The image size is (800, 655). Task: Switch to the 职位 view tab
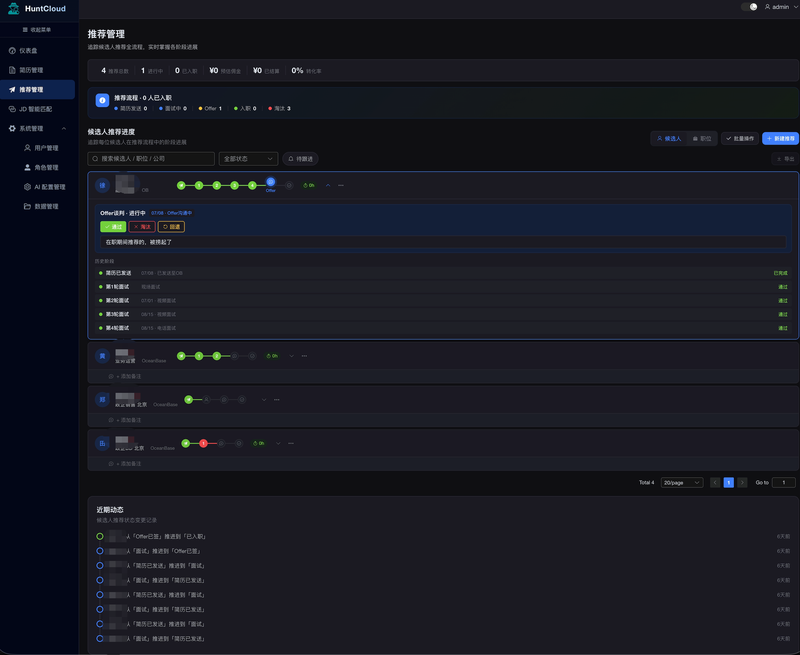702,138
